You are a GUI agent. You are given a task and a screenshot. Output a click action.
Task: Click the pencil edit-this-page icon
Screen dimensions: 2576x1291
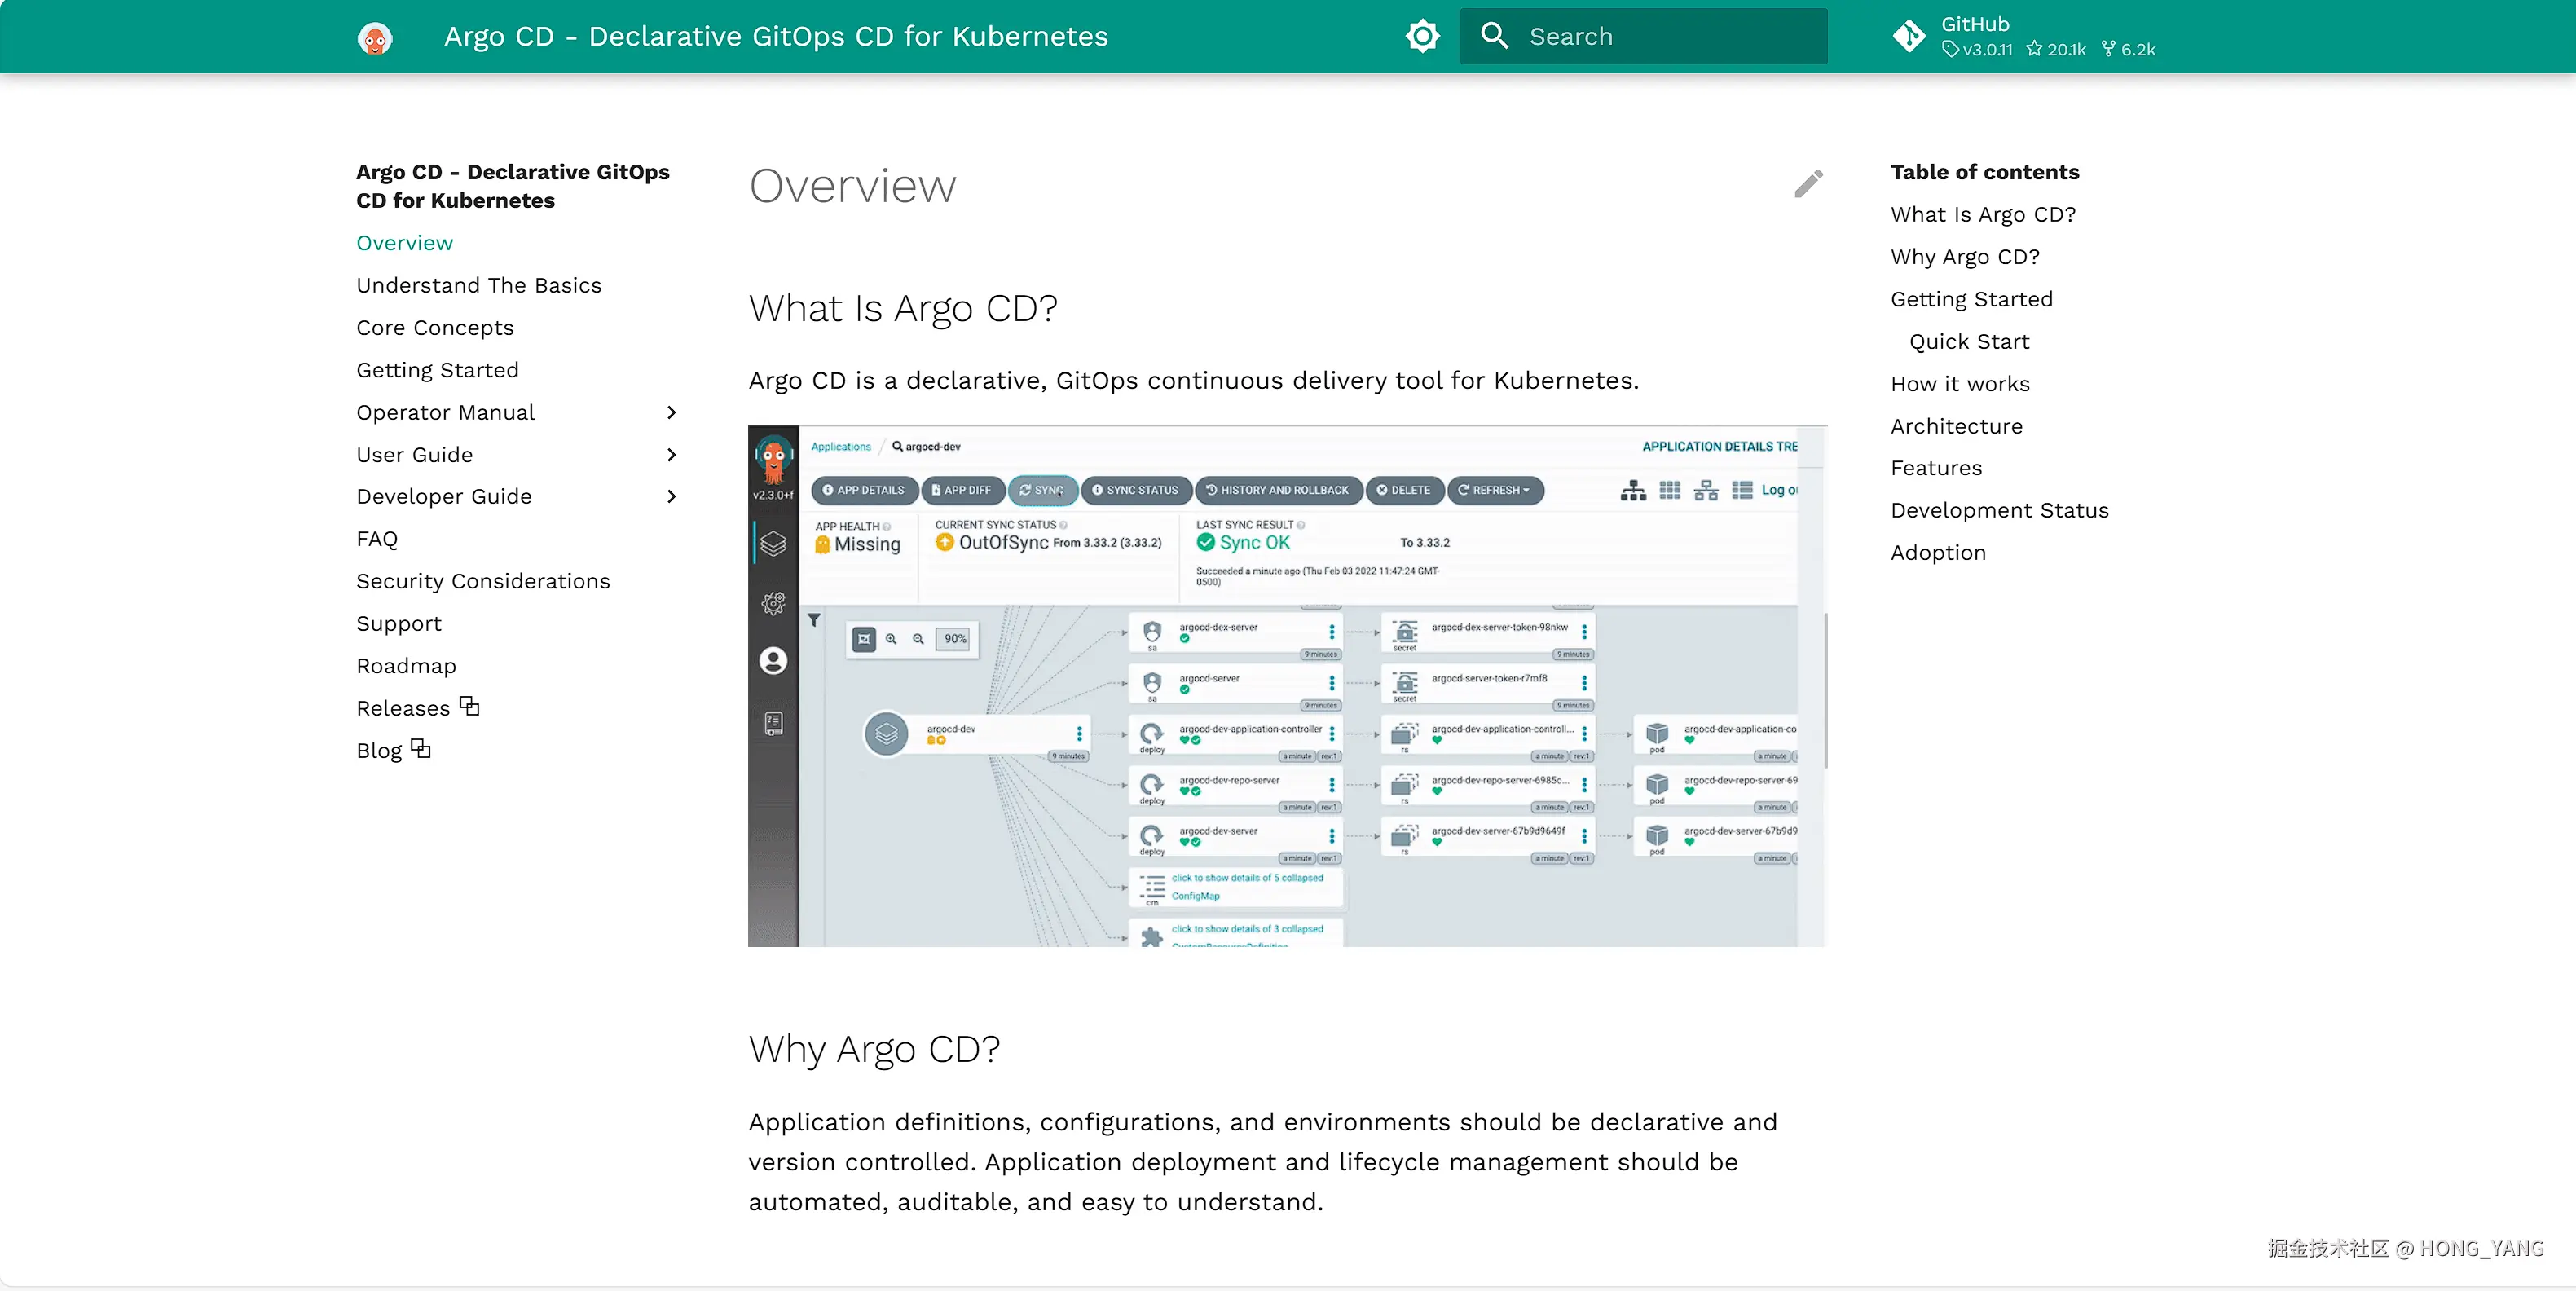click(1808, 184)
